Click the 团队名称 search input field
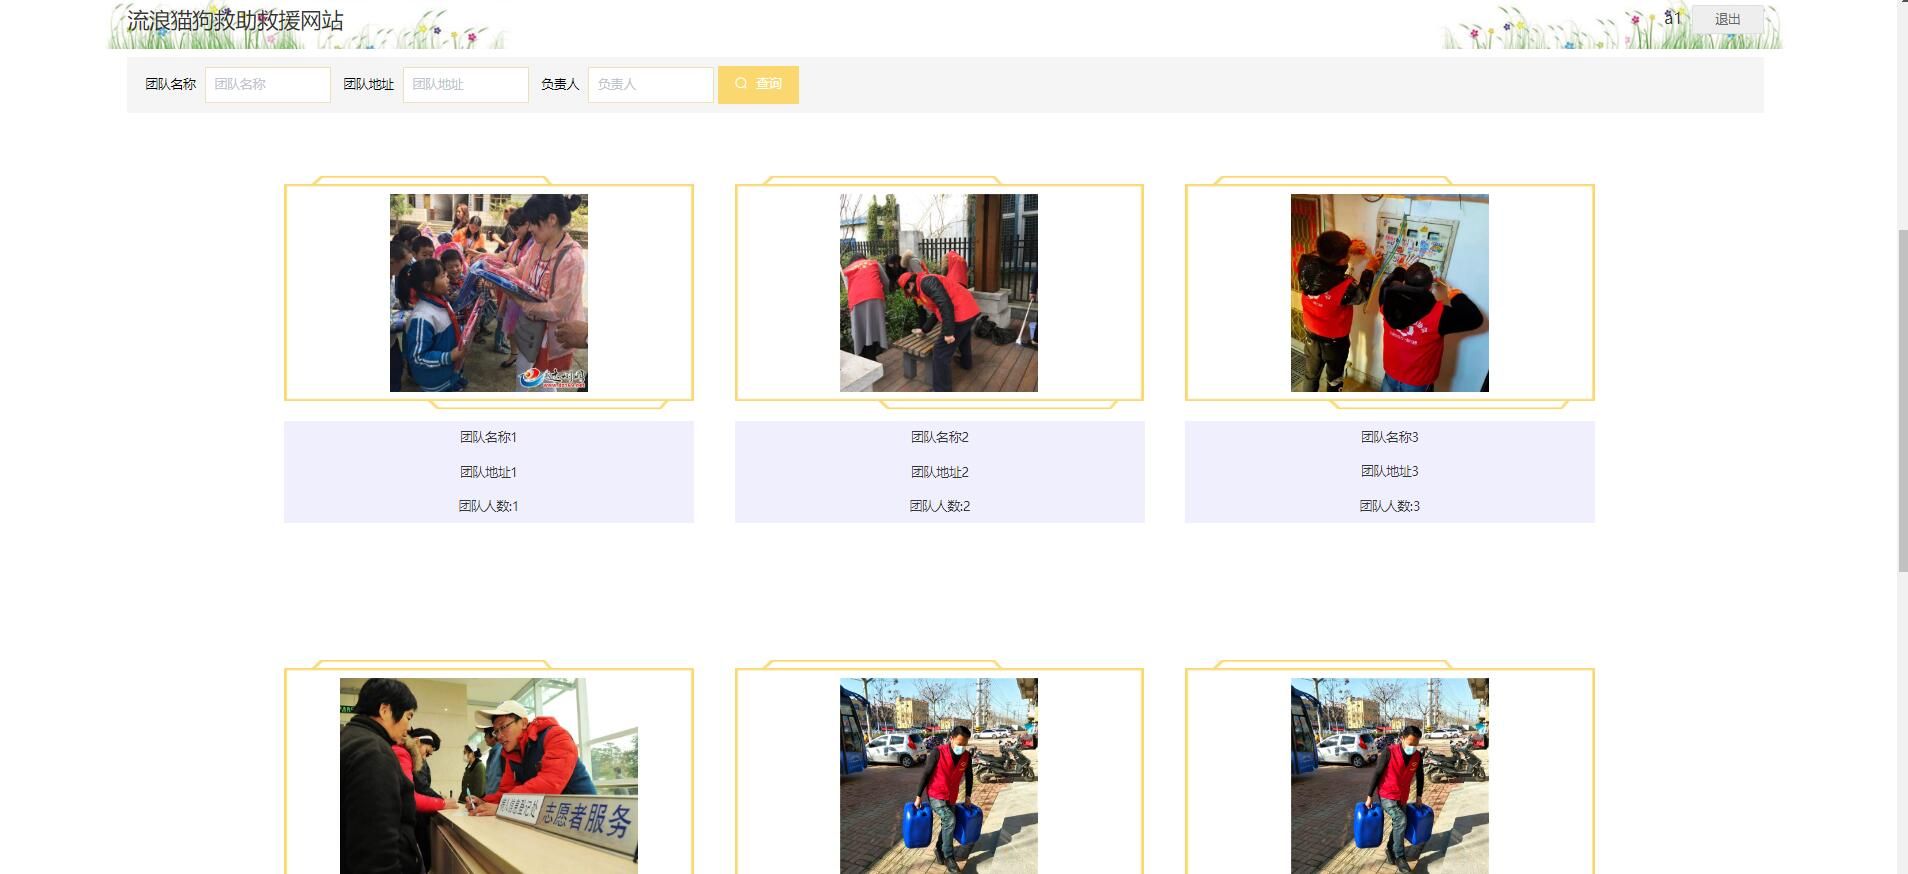This screenshot has width=1908, height=874. coord(268,85)
